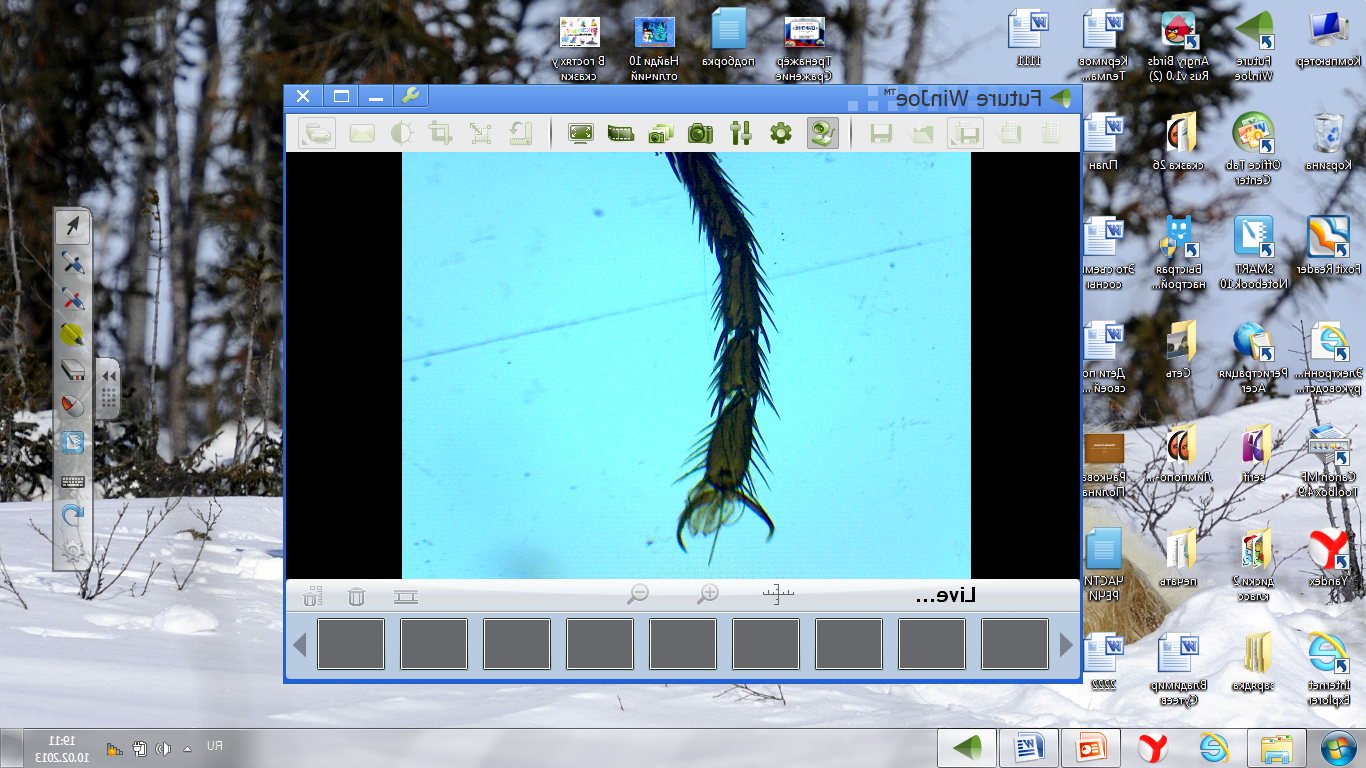Click the webcam live view icon
The width and height of the screenshot is (1366, 768).
pyautogui.click(x=823, y=133)
